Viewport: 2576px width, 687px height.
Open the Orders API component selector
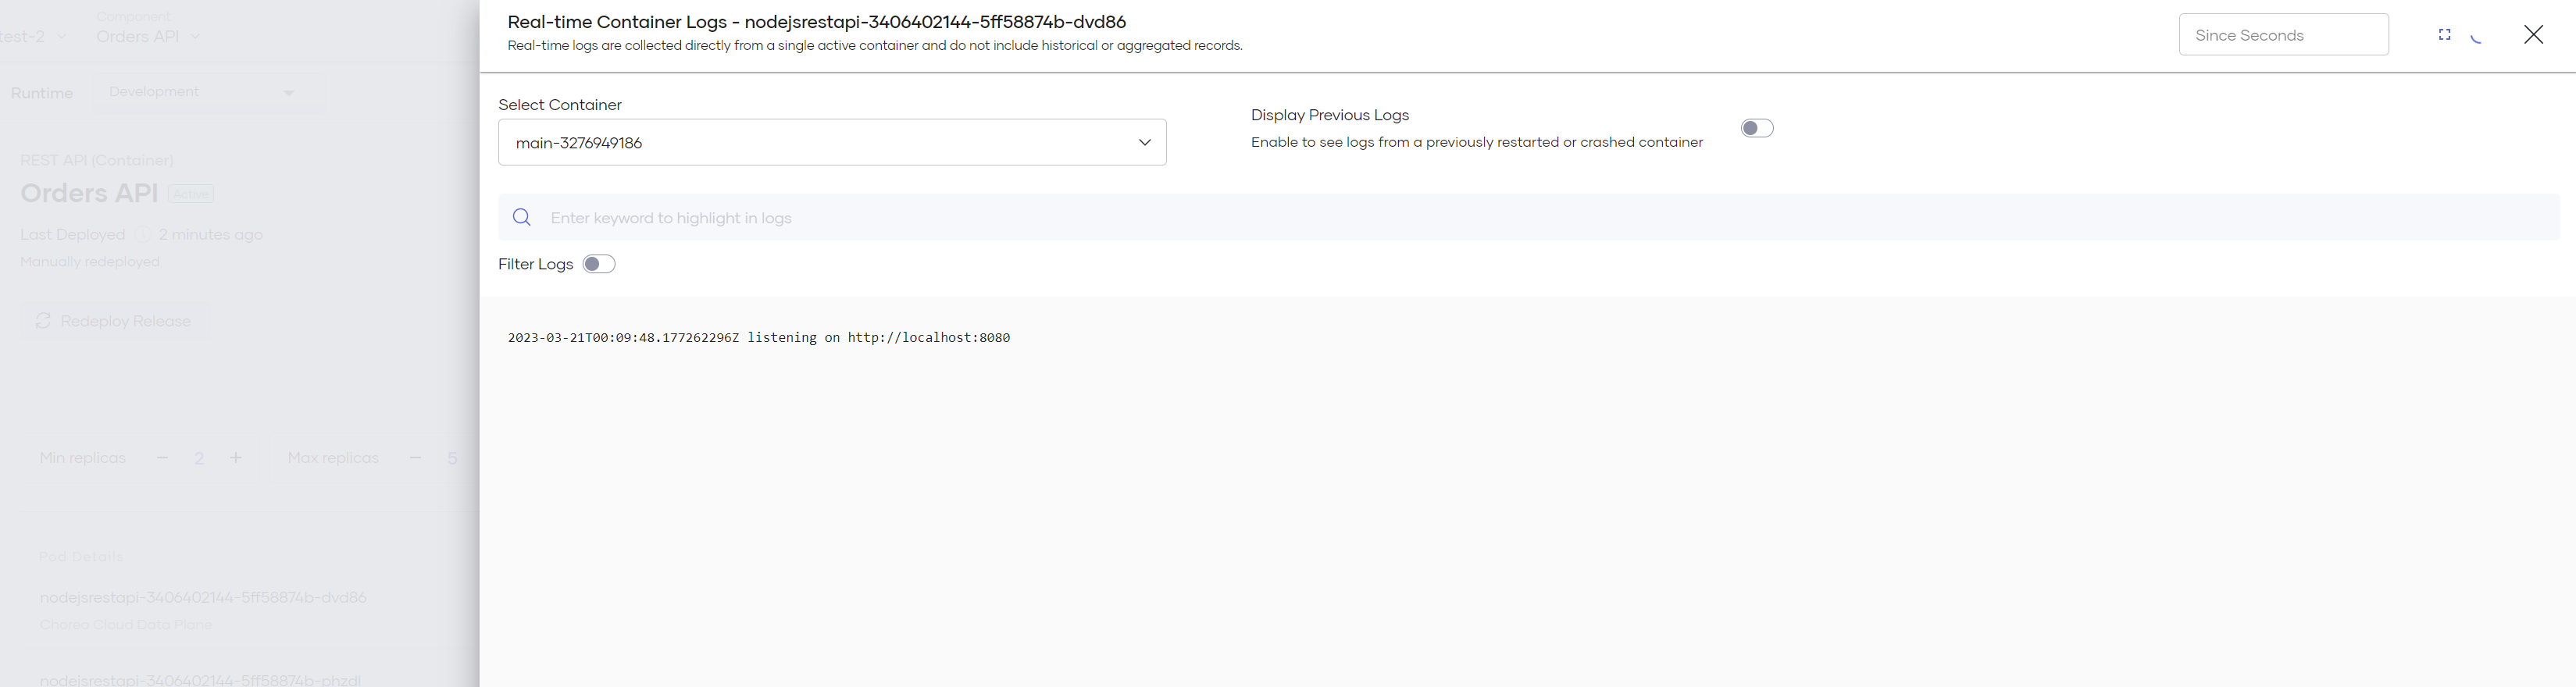coord(148,36)
